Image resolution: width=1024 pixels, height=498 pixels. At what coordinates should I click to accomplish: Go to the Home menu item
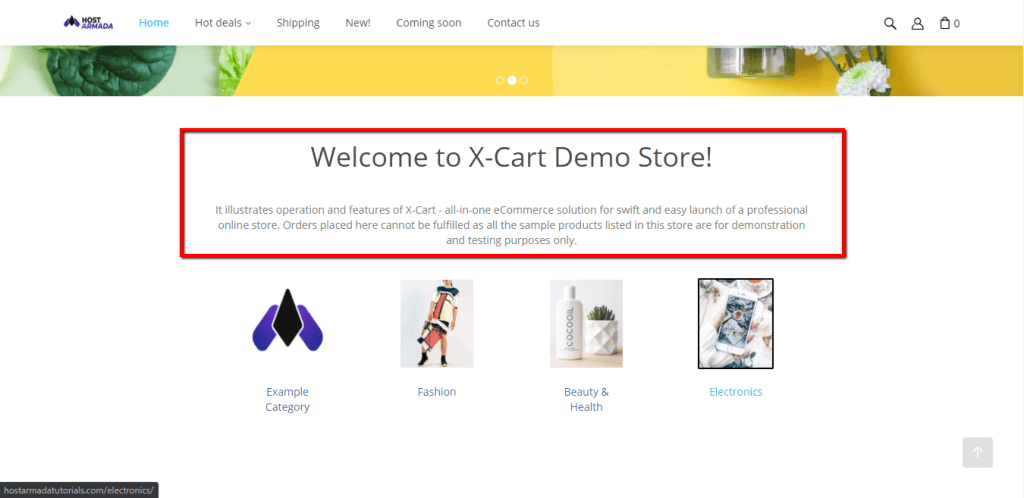pos(154,23)
